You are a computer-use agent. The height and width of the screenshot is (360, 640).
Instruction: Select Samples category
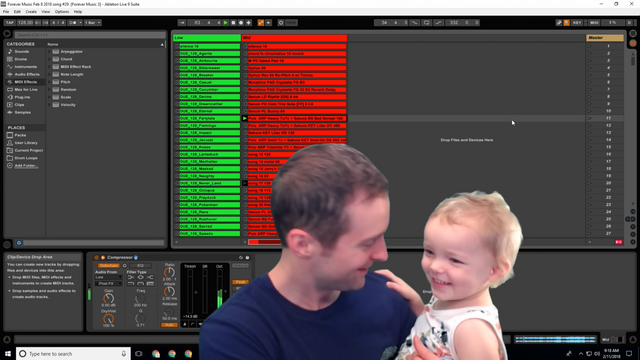22,112
